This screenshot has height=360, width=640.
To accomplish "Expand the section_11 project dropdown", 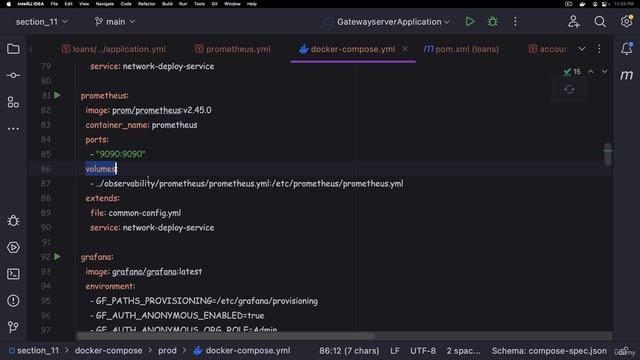I will (41, 22).
